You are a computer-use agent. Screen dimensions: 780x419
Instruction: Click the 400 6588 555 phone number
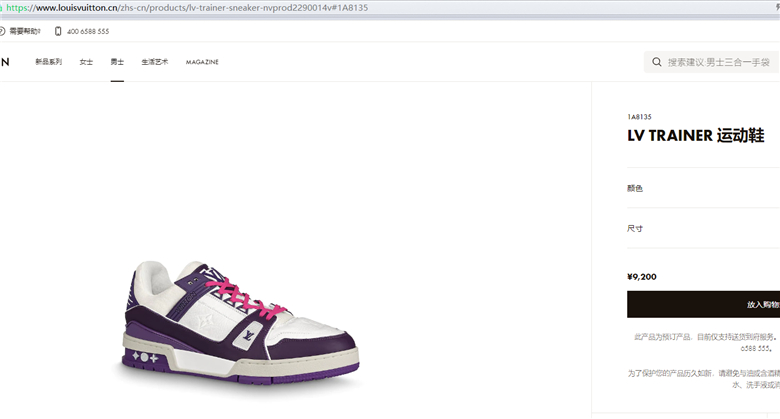(88, 31)
